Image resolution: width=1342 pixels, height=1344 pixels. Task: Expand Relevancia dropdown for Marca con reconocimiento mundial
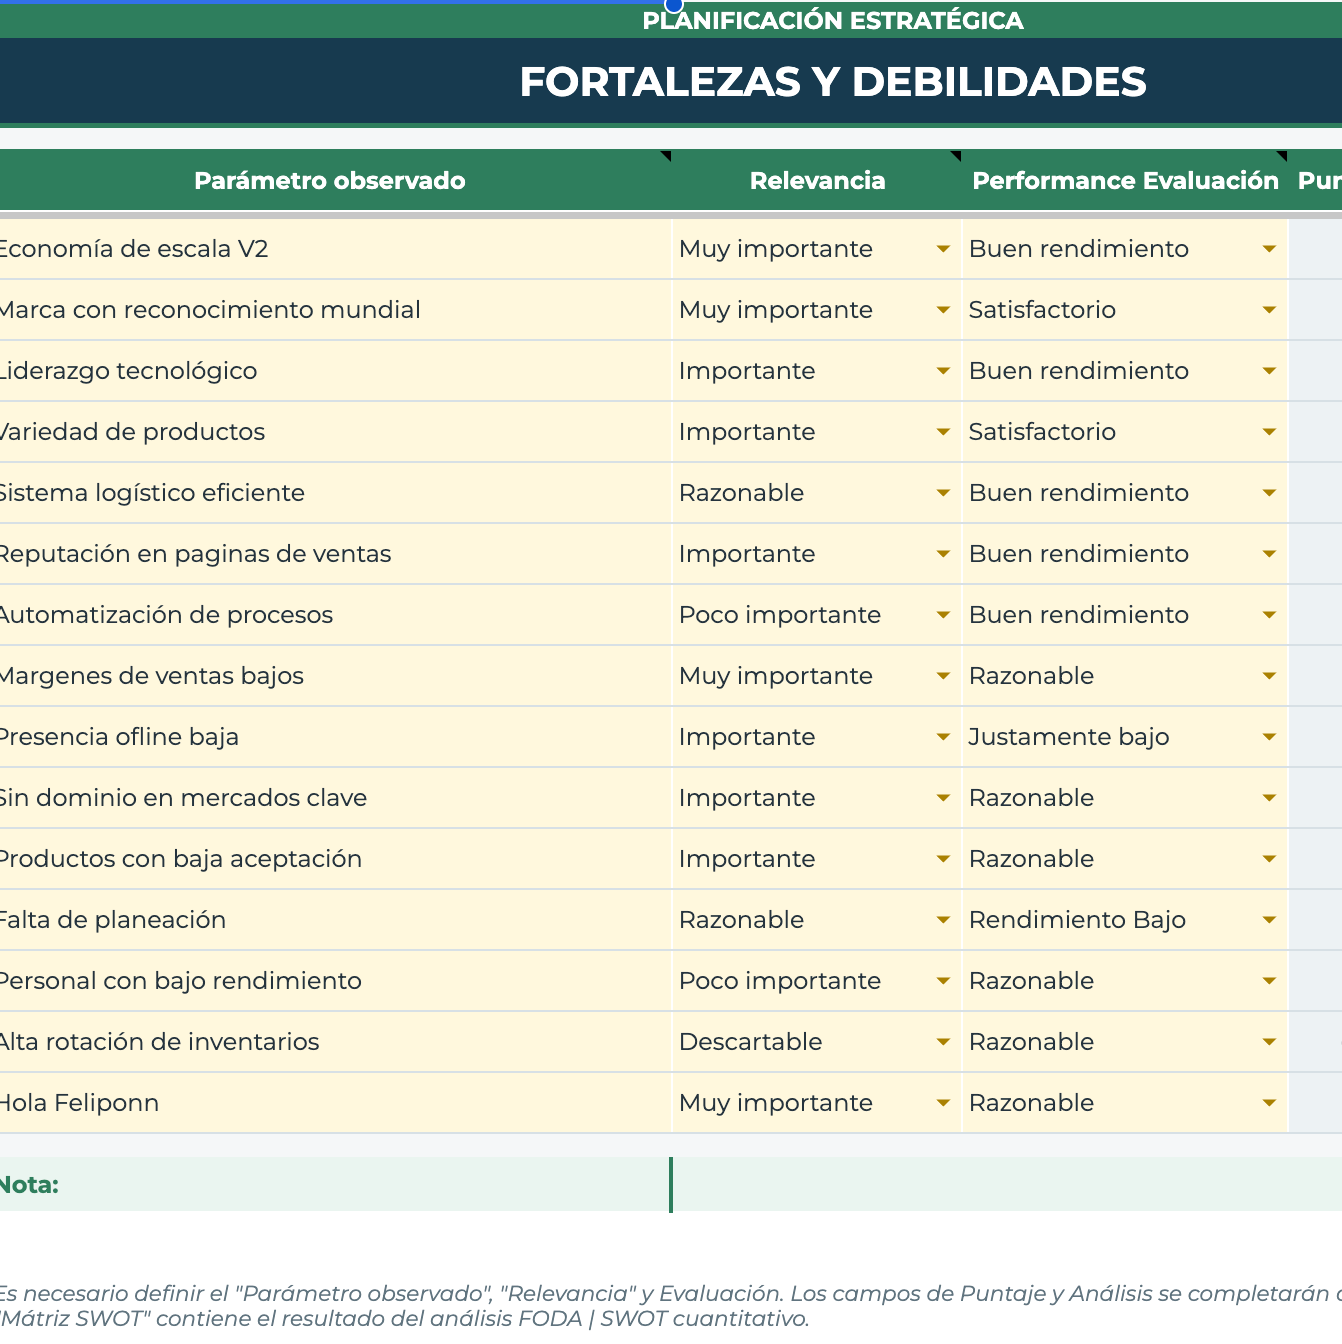point(943,310)
